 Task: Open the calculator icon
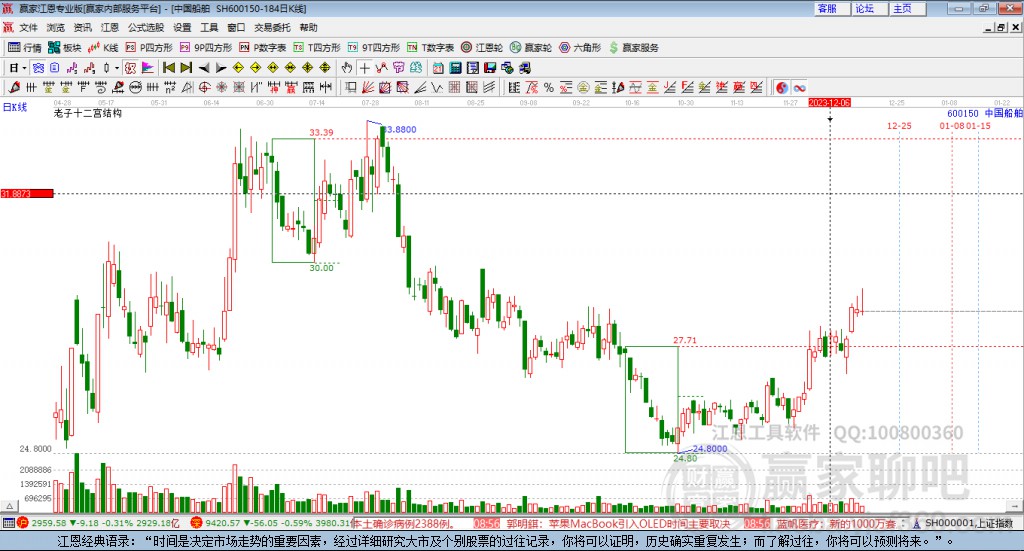pyautogui.click(x=456, y=68)
